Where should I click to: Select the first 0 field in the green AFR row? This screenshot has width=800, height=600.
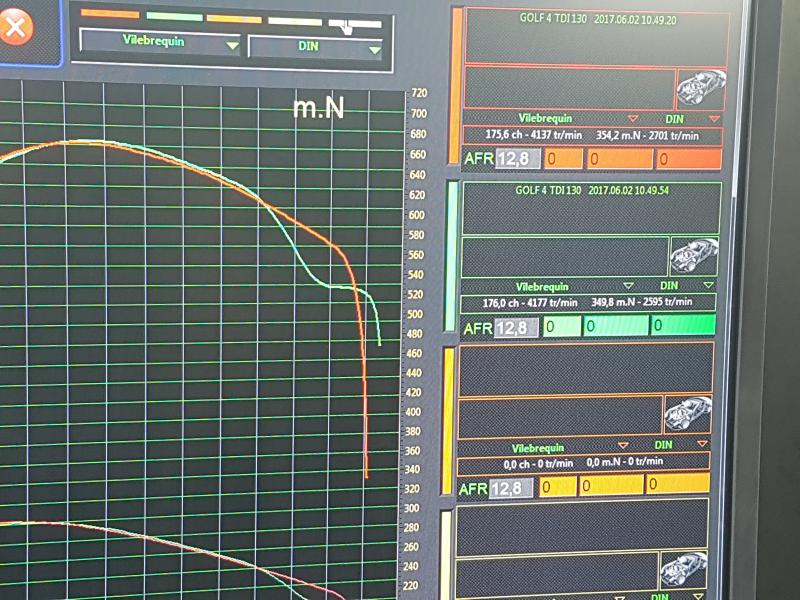click(x=561, y=327)
